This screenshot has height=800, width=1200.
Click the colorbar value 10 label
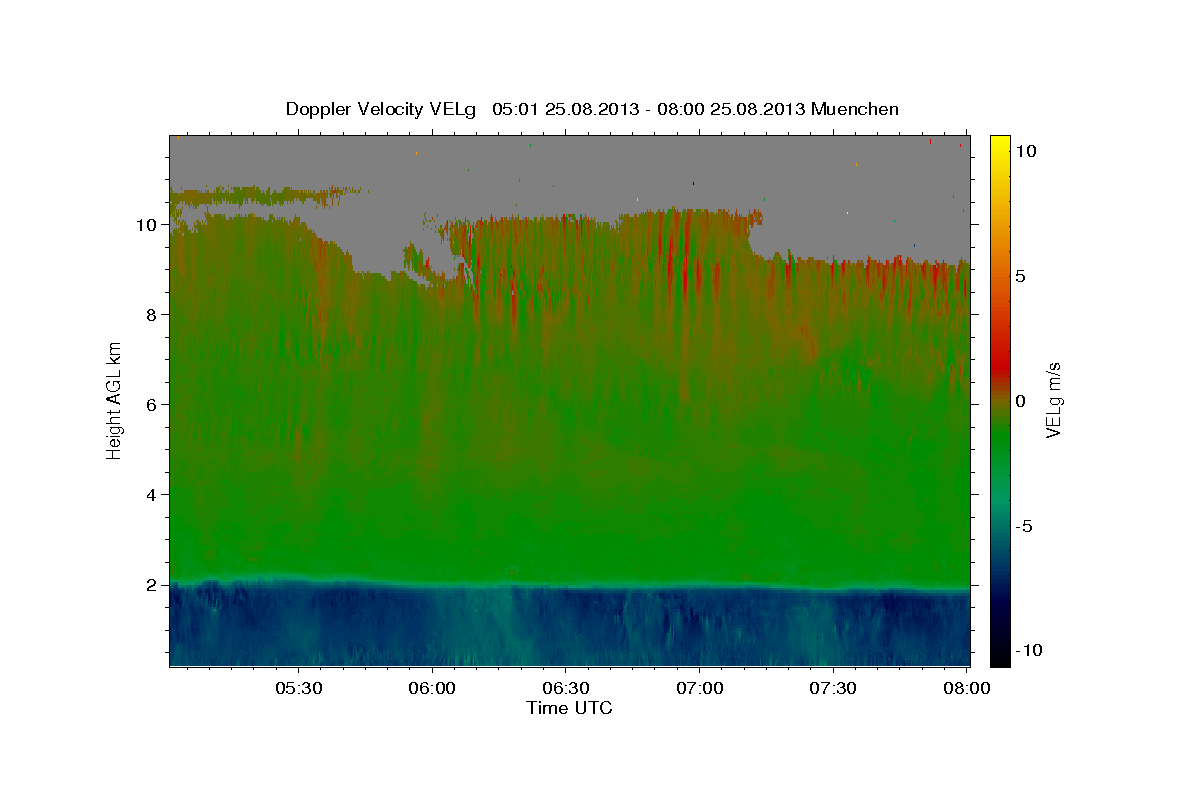(x=1026, y=151)
